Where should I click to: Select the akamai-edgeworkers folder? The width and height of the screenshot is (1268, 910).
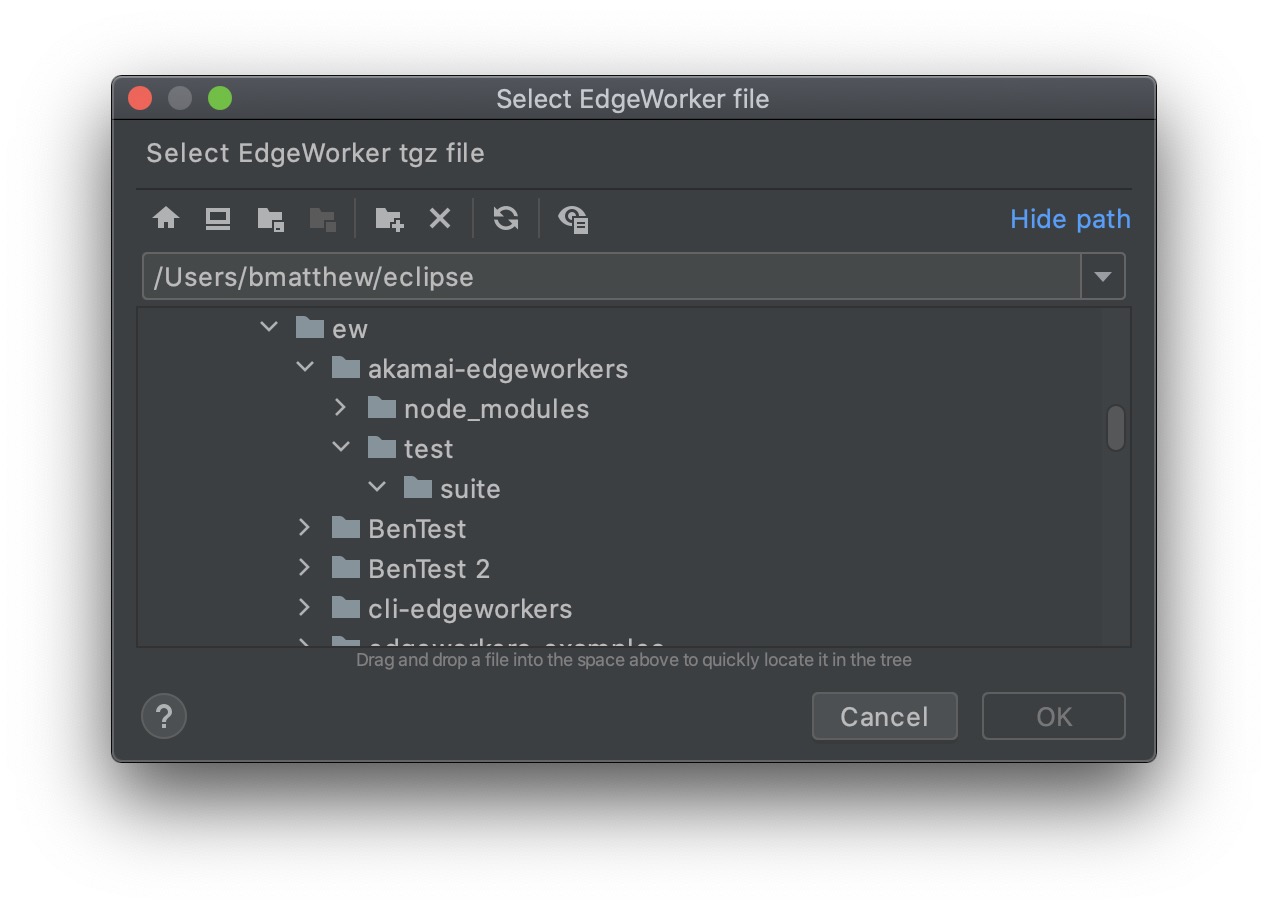(479, 368)
